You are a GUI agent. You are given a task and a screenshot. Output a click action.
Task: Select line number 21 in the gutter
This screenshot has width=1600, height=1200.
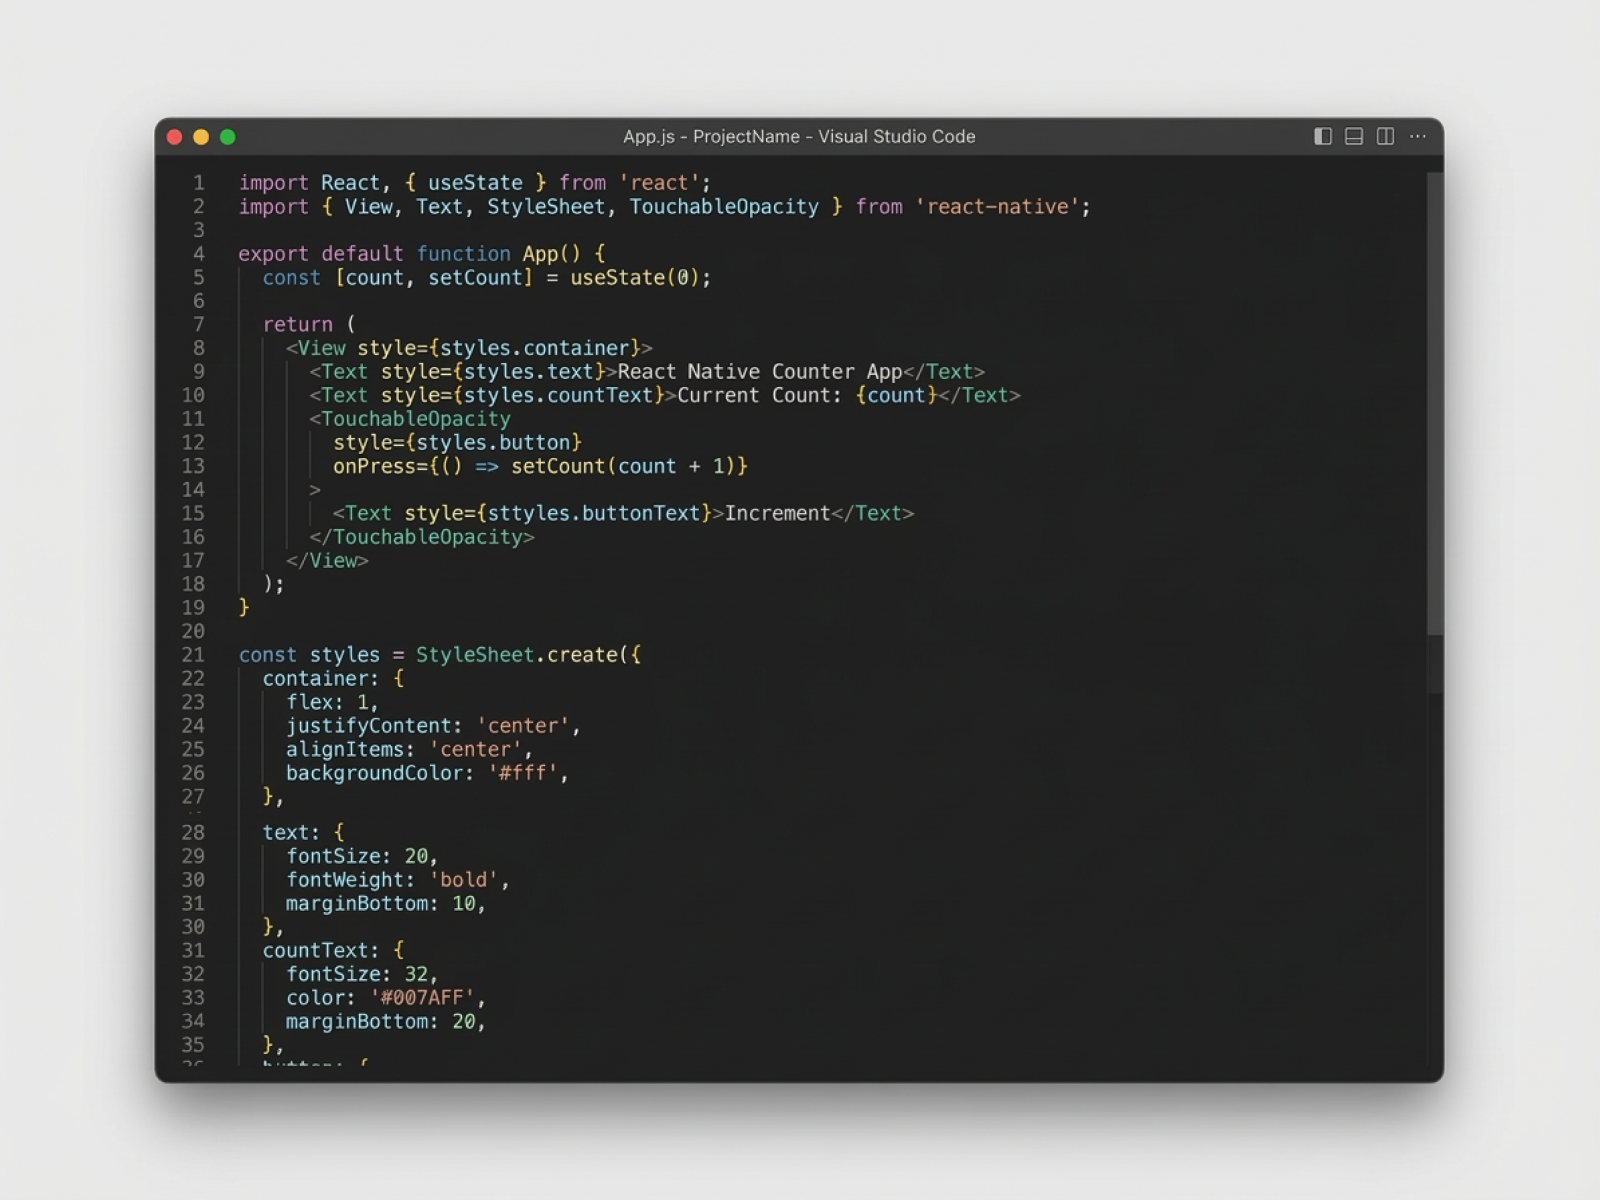[x=193, y=655]
